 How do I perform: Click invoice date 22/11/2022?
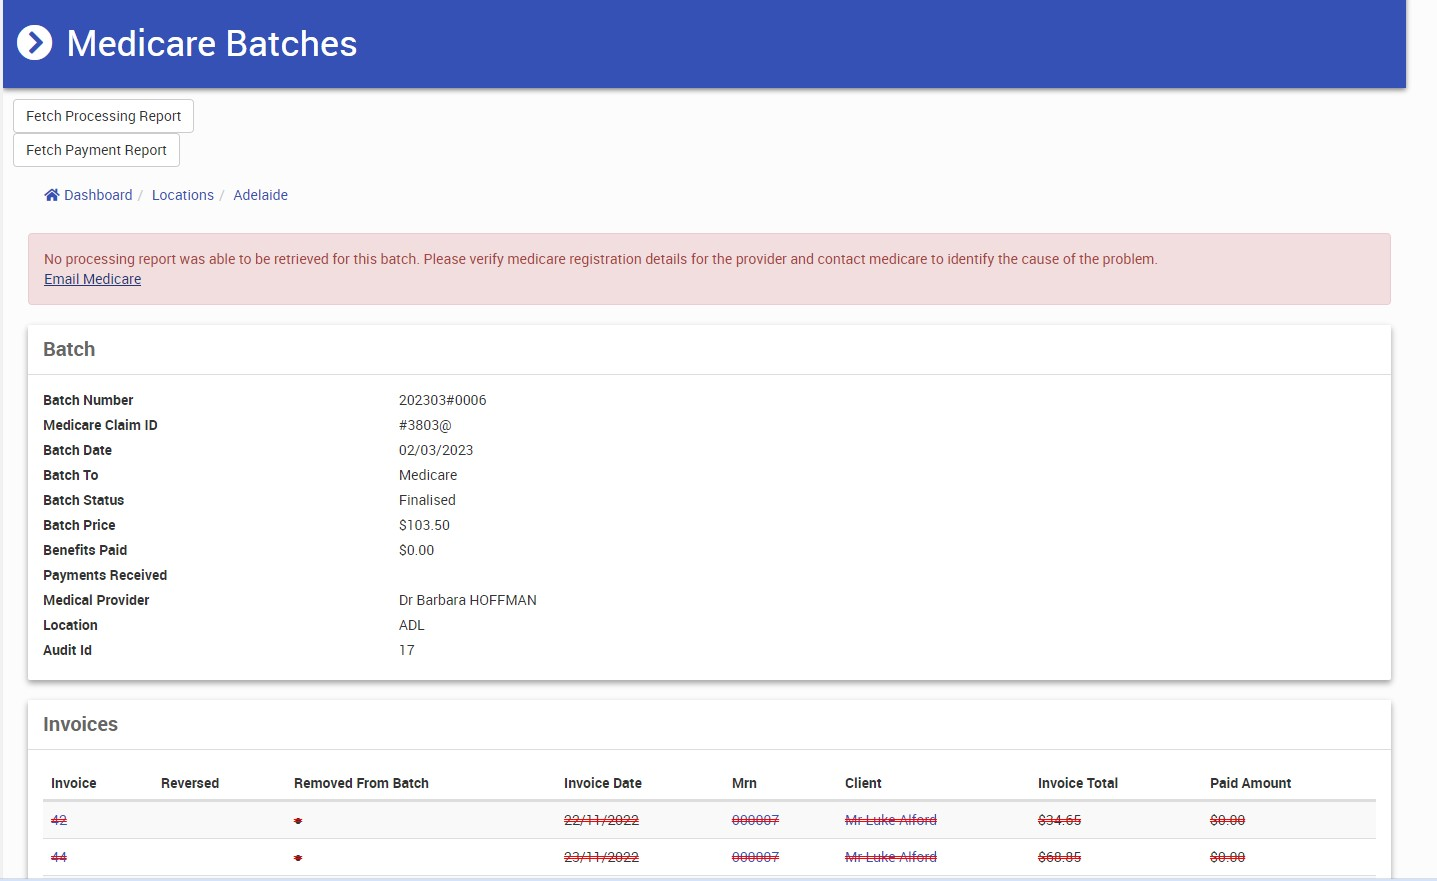[x=601, y=820]
